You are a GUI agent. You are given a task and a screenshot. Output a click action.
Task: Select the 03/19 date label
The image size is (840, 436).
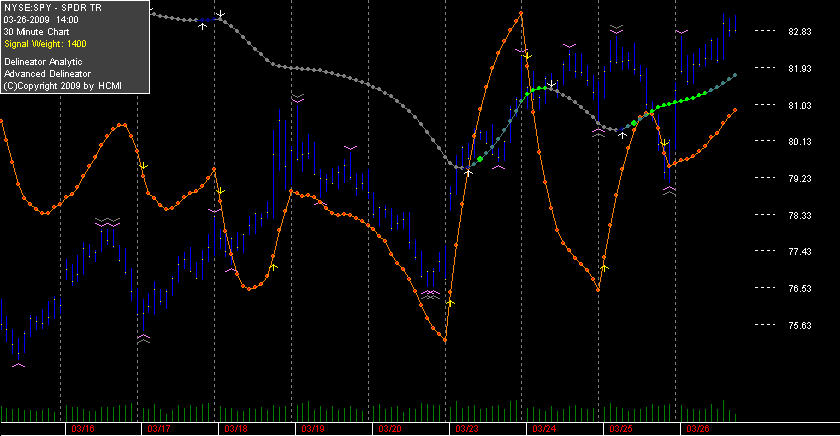313,429
